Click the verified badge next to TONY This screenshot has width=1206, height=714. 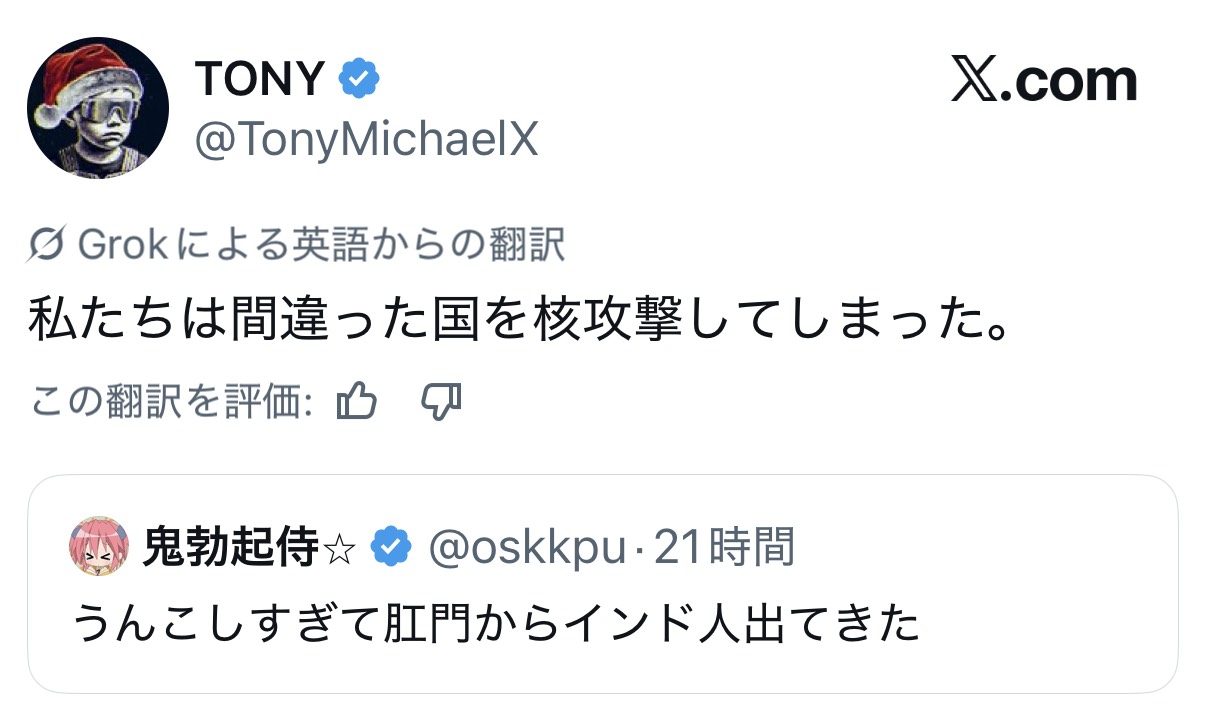click(359, 79)
